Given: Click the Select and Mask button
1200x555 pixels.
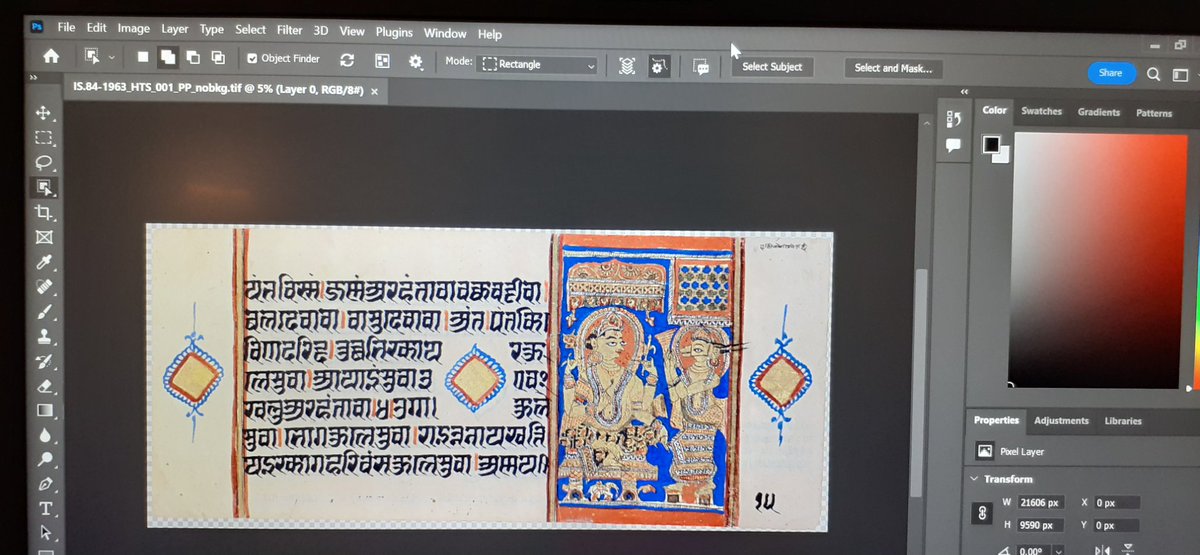Looking at the screenshot, I should pyautogui.click(x=894, y=68).
